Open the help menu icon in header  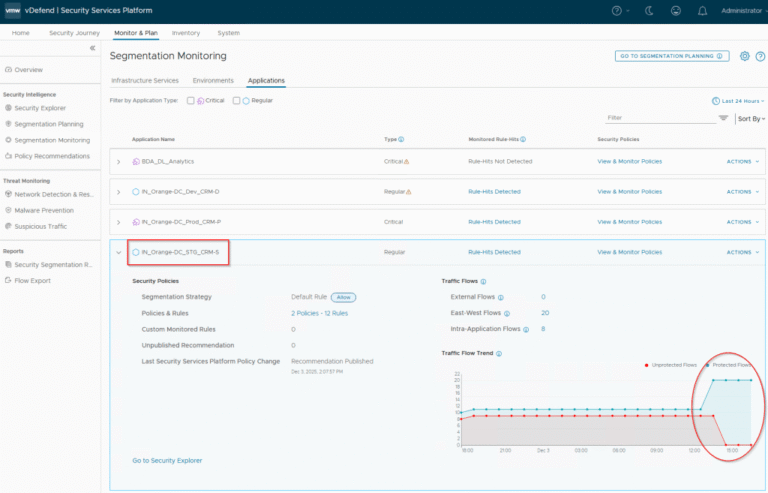point(617,11)
